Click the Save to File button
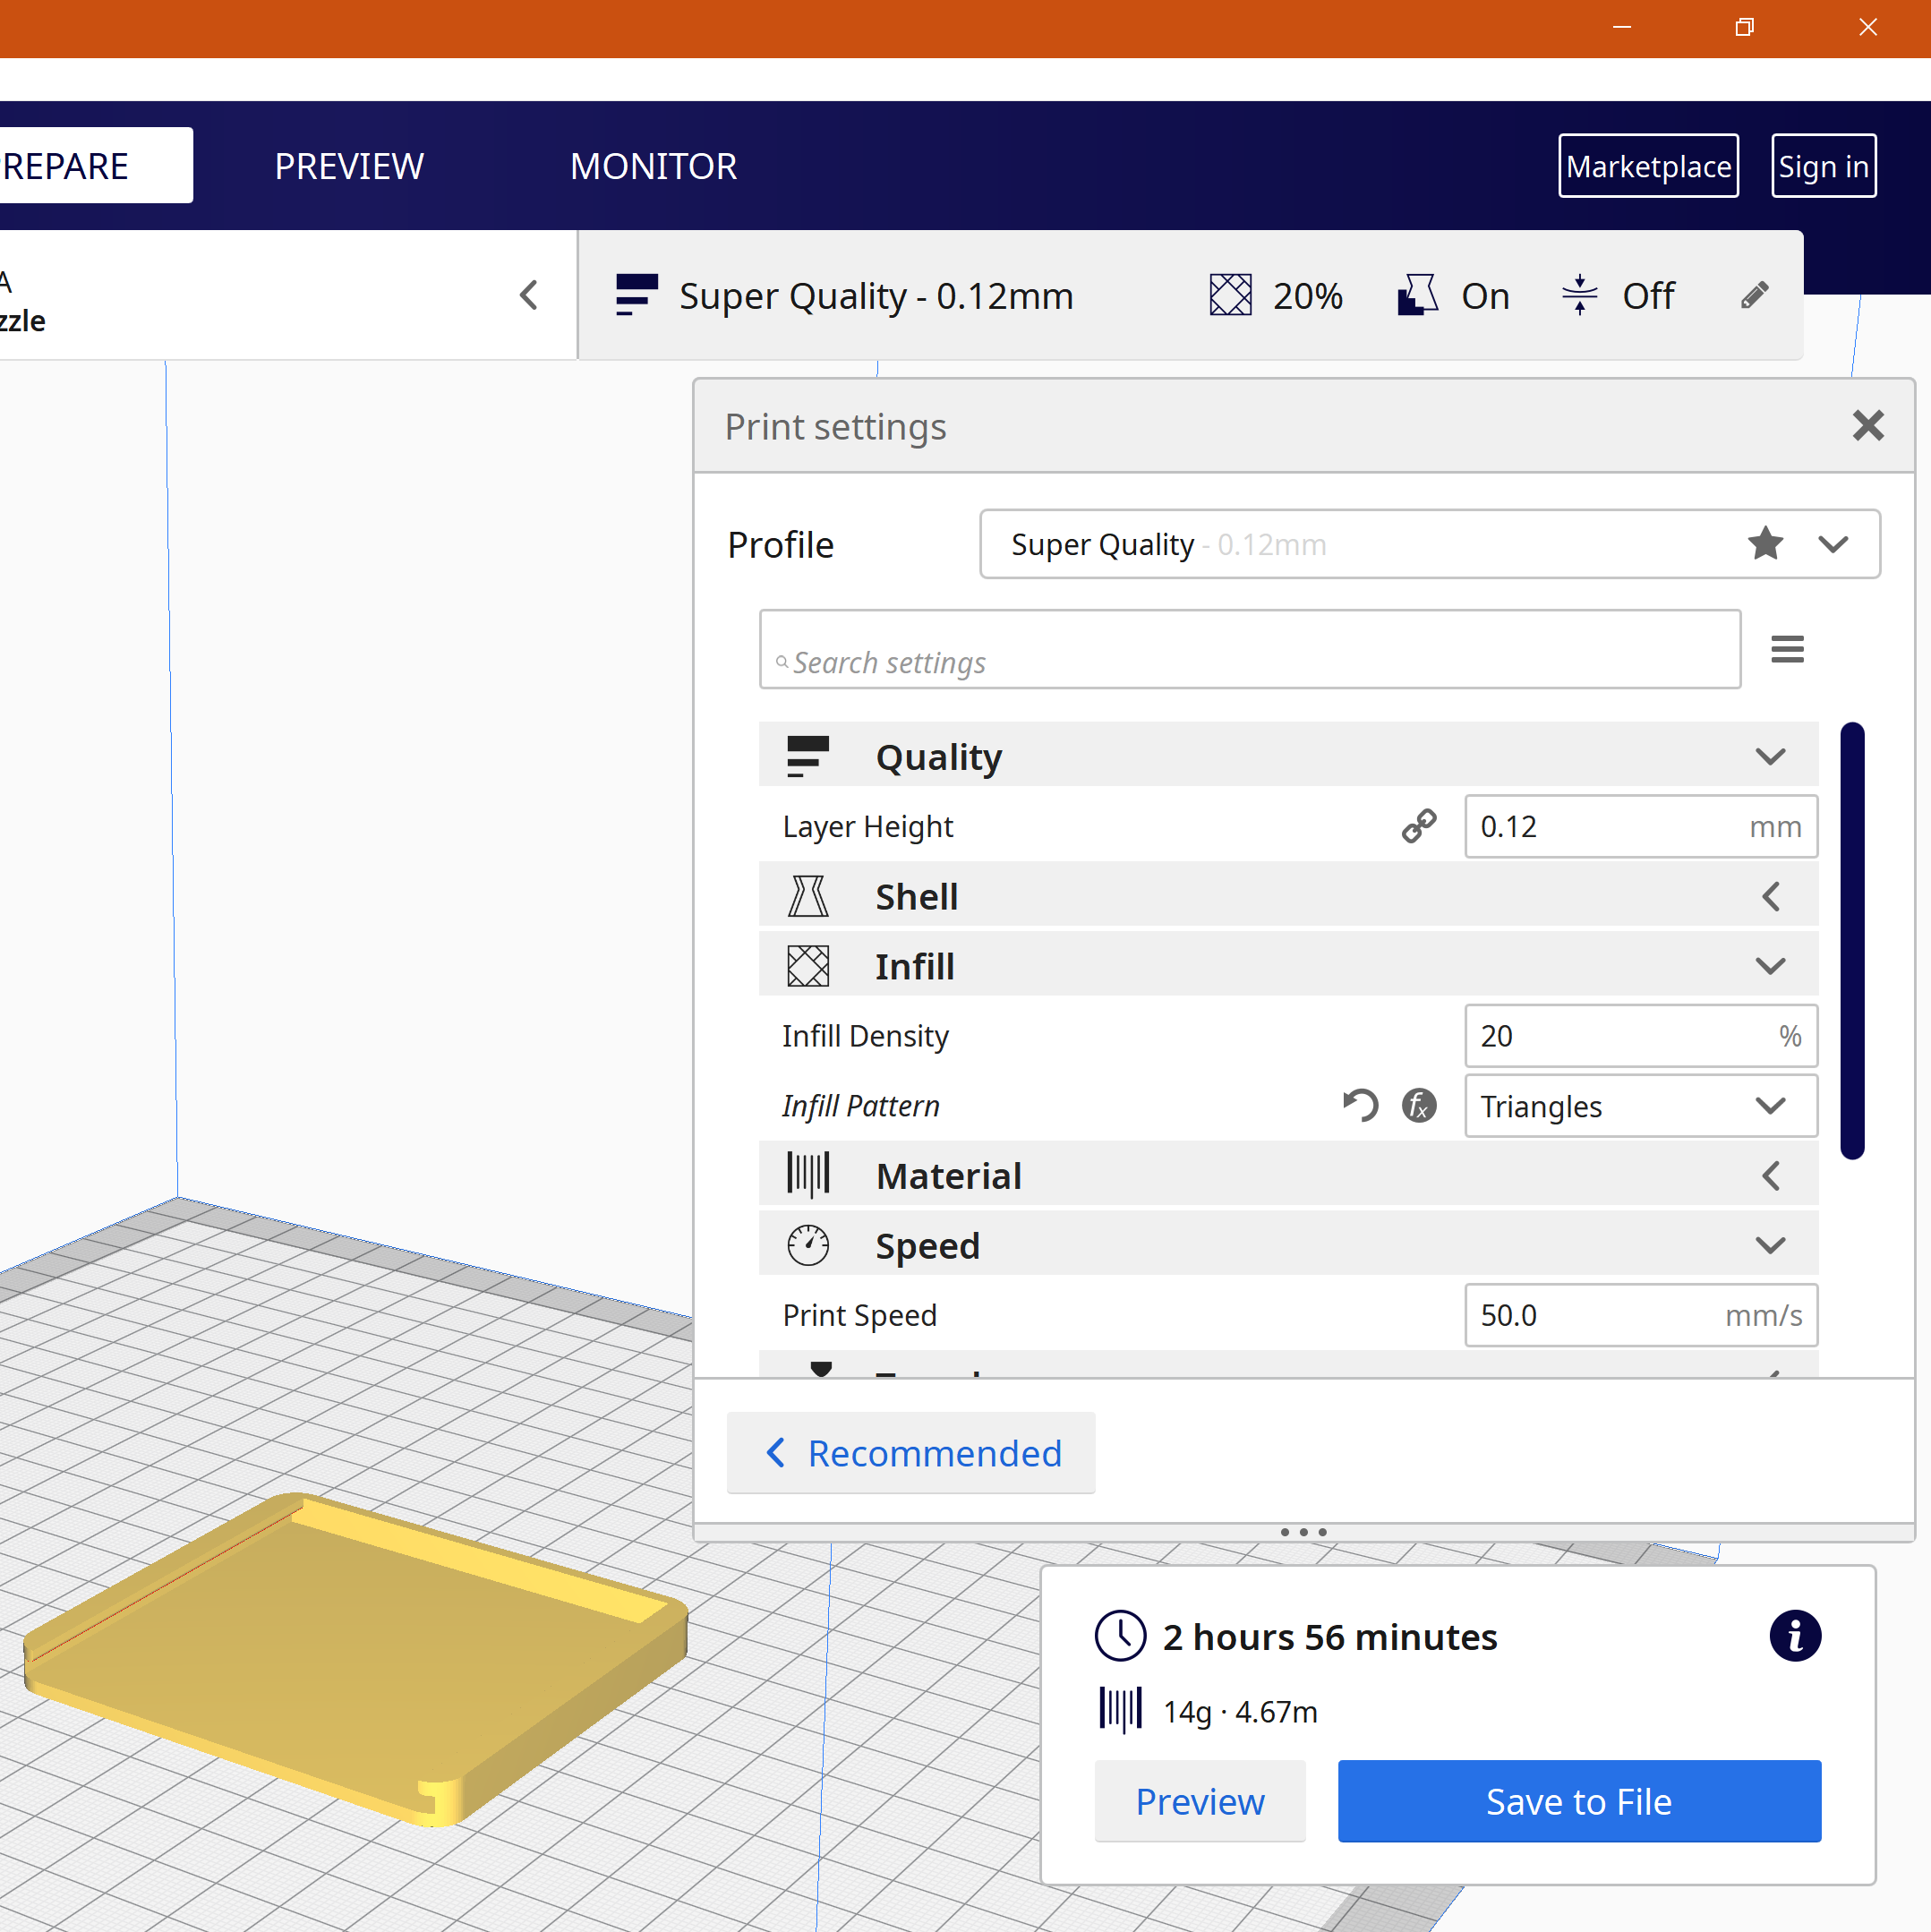 (1578, 1801)
